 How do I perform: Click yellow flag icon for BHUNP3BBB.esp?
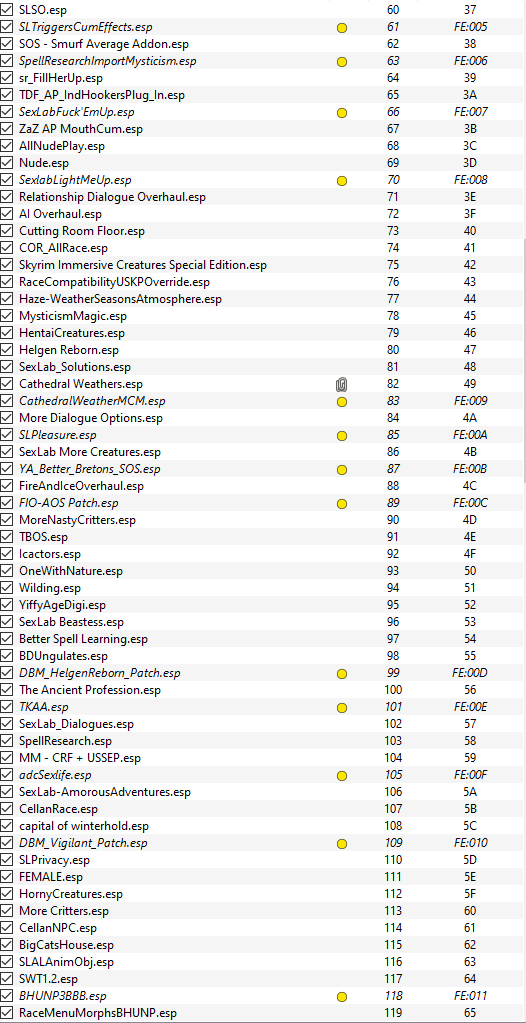341,996
